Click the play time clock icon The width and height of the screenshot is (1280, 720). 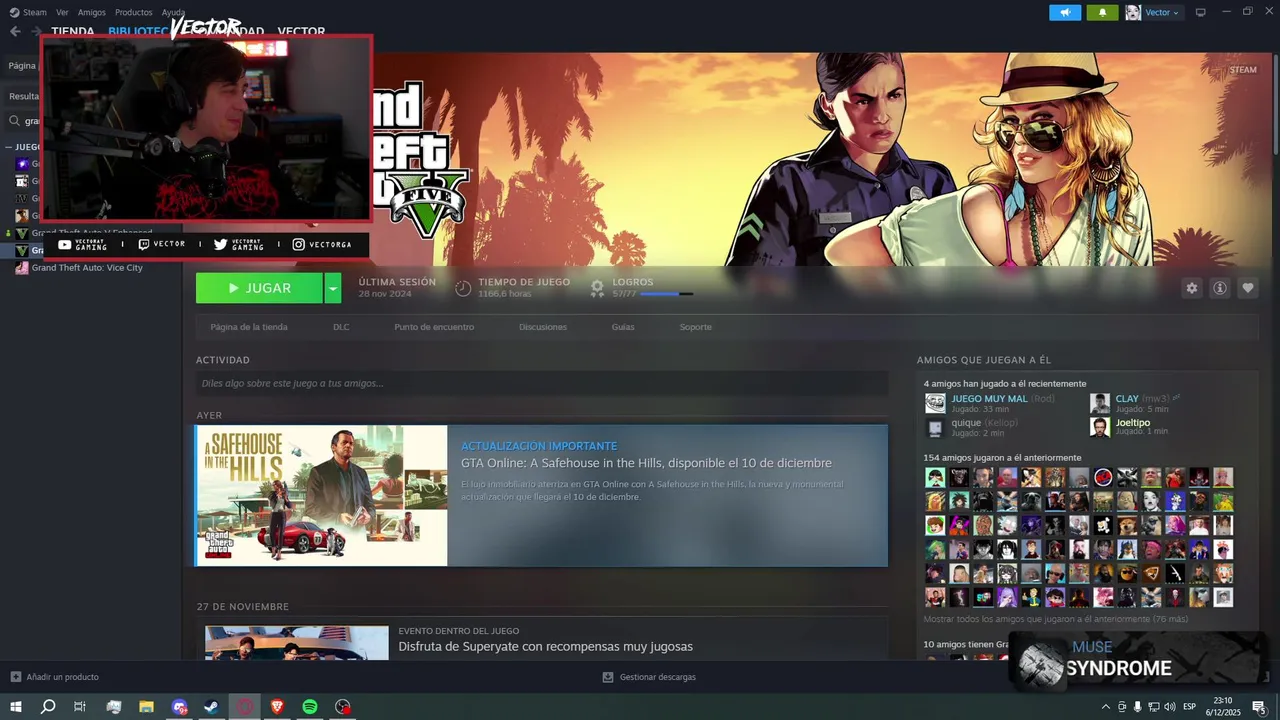tap(463, 288)
